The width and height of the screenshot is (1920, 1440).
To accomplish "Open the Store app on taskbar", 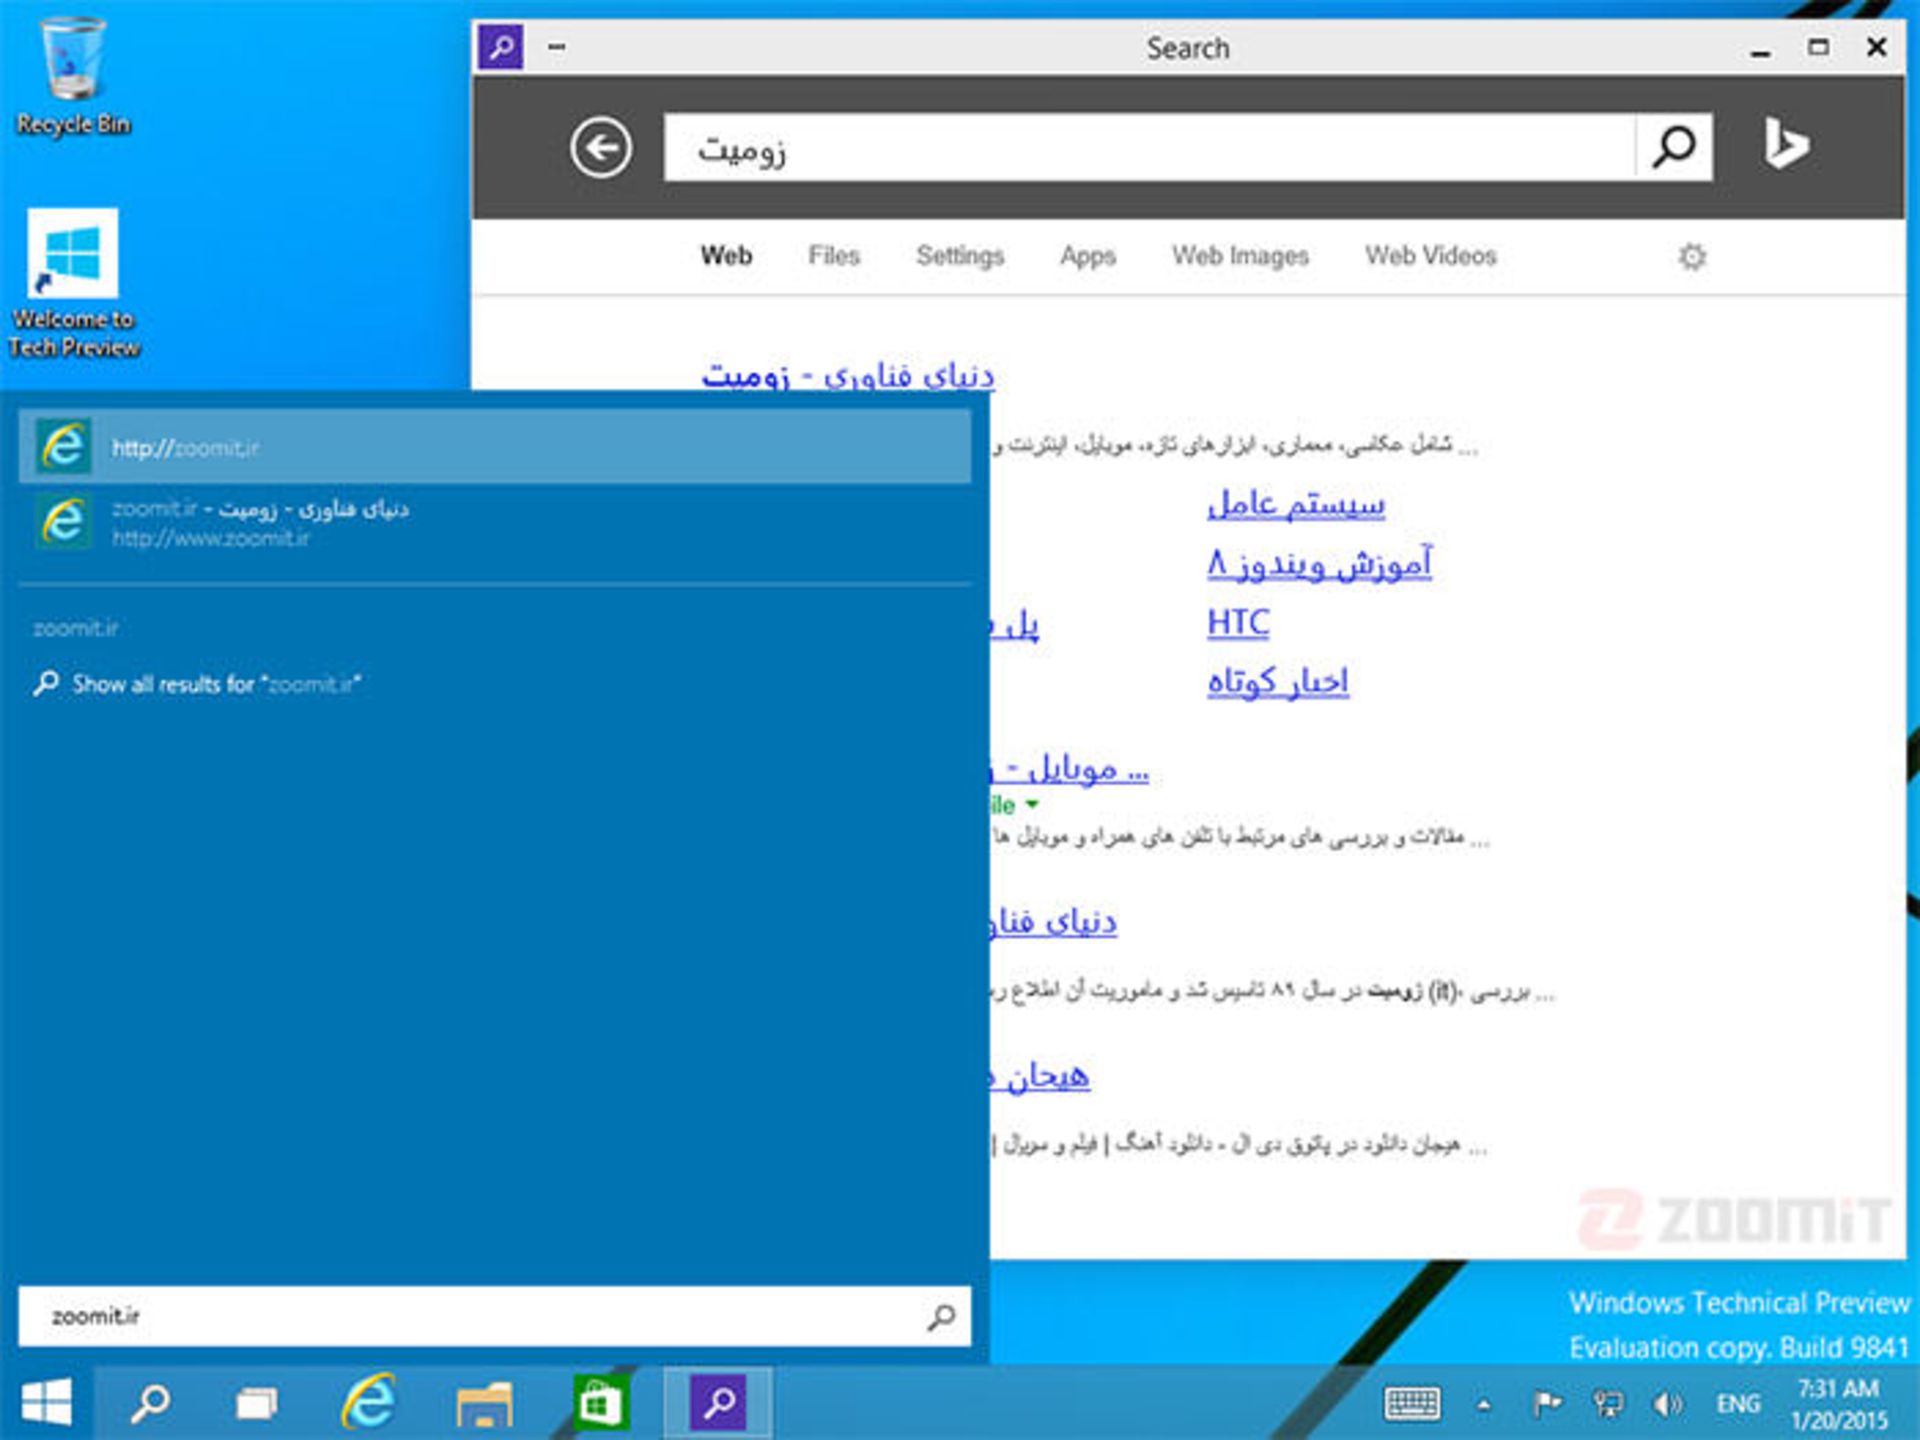I will click(x=601, y=1402).
